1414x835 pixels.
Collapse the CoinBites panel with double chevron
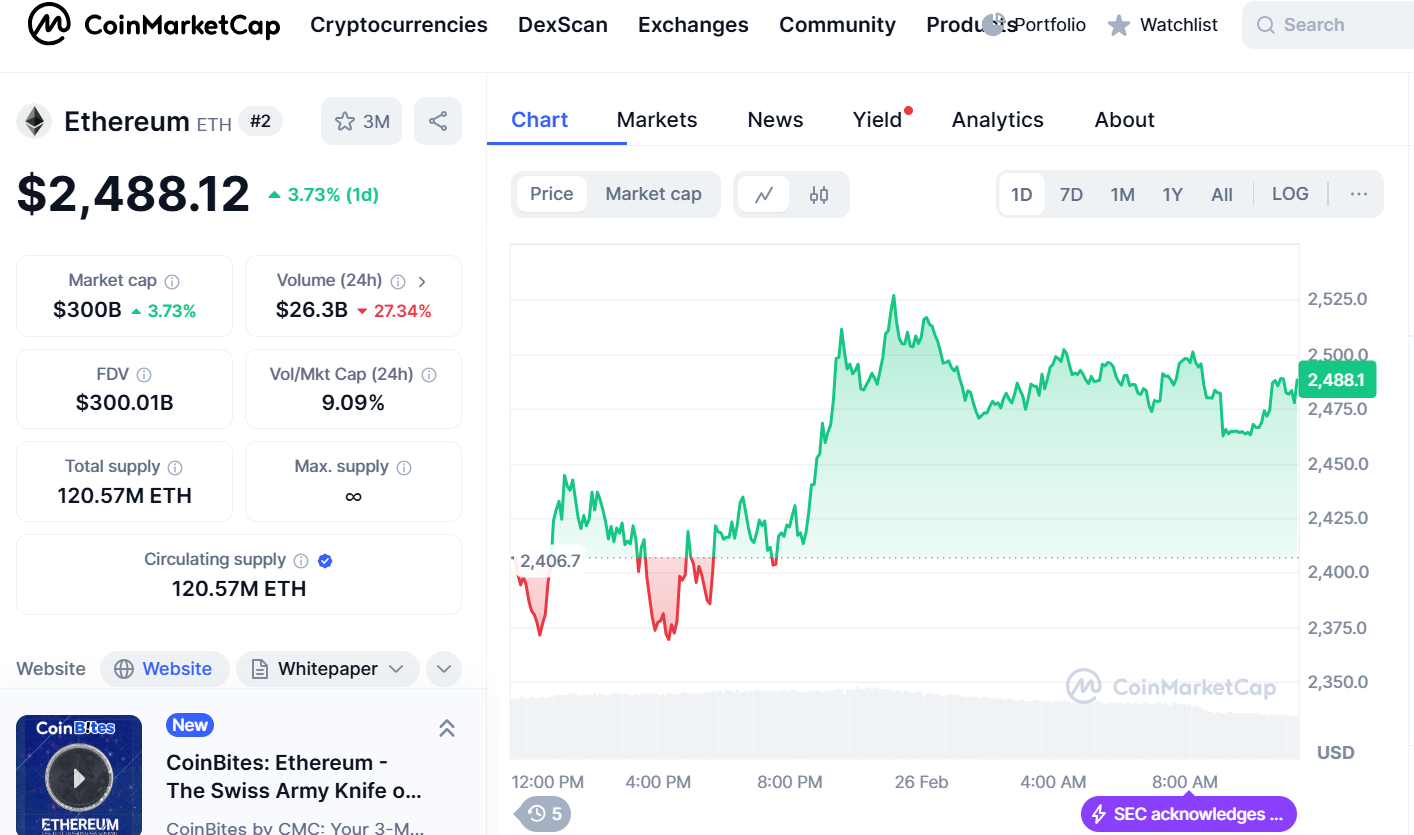click(447, 728)
